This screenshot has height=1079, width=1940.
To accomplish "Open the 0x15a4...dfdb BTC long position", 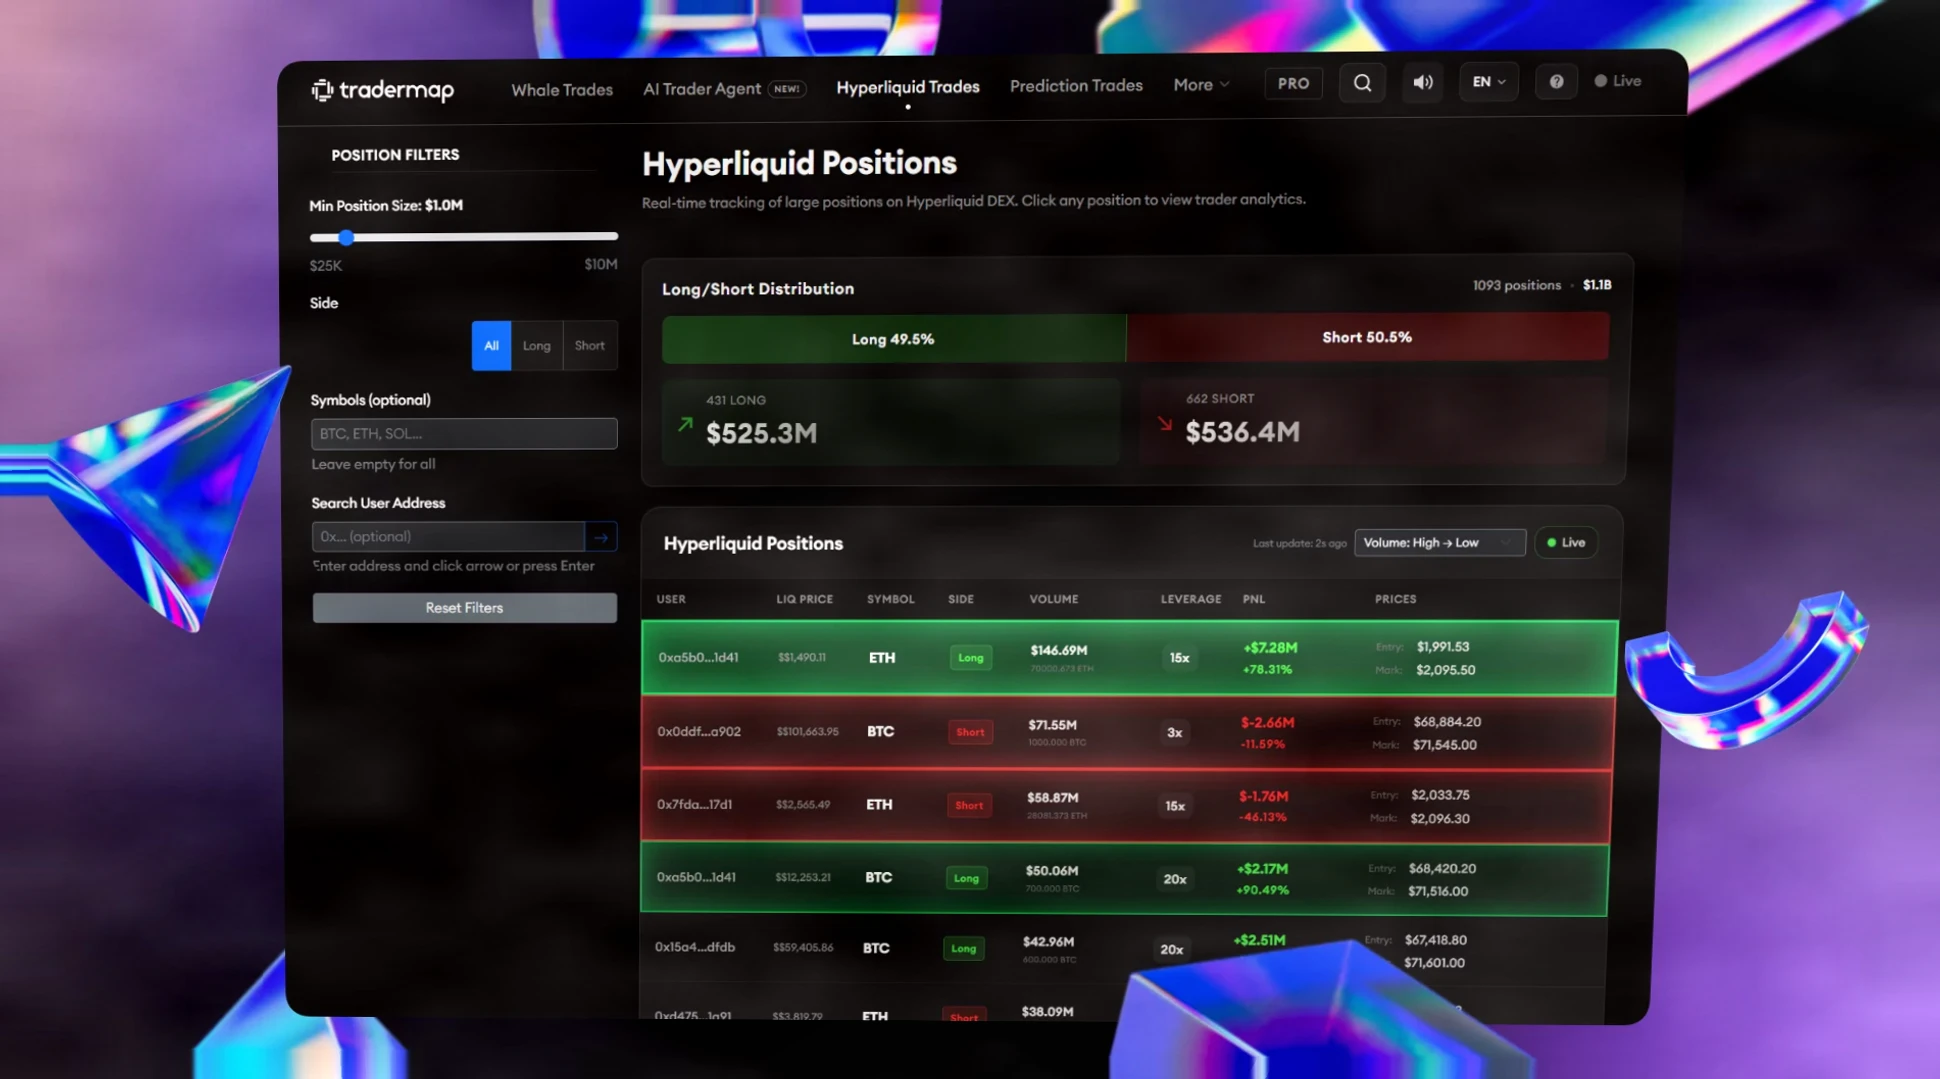I will (1122, 948).
